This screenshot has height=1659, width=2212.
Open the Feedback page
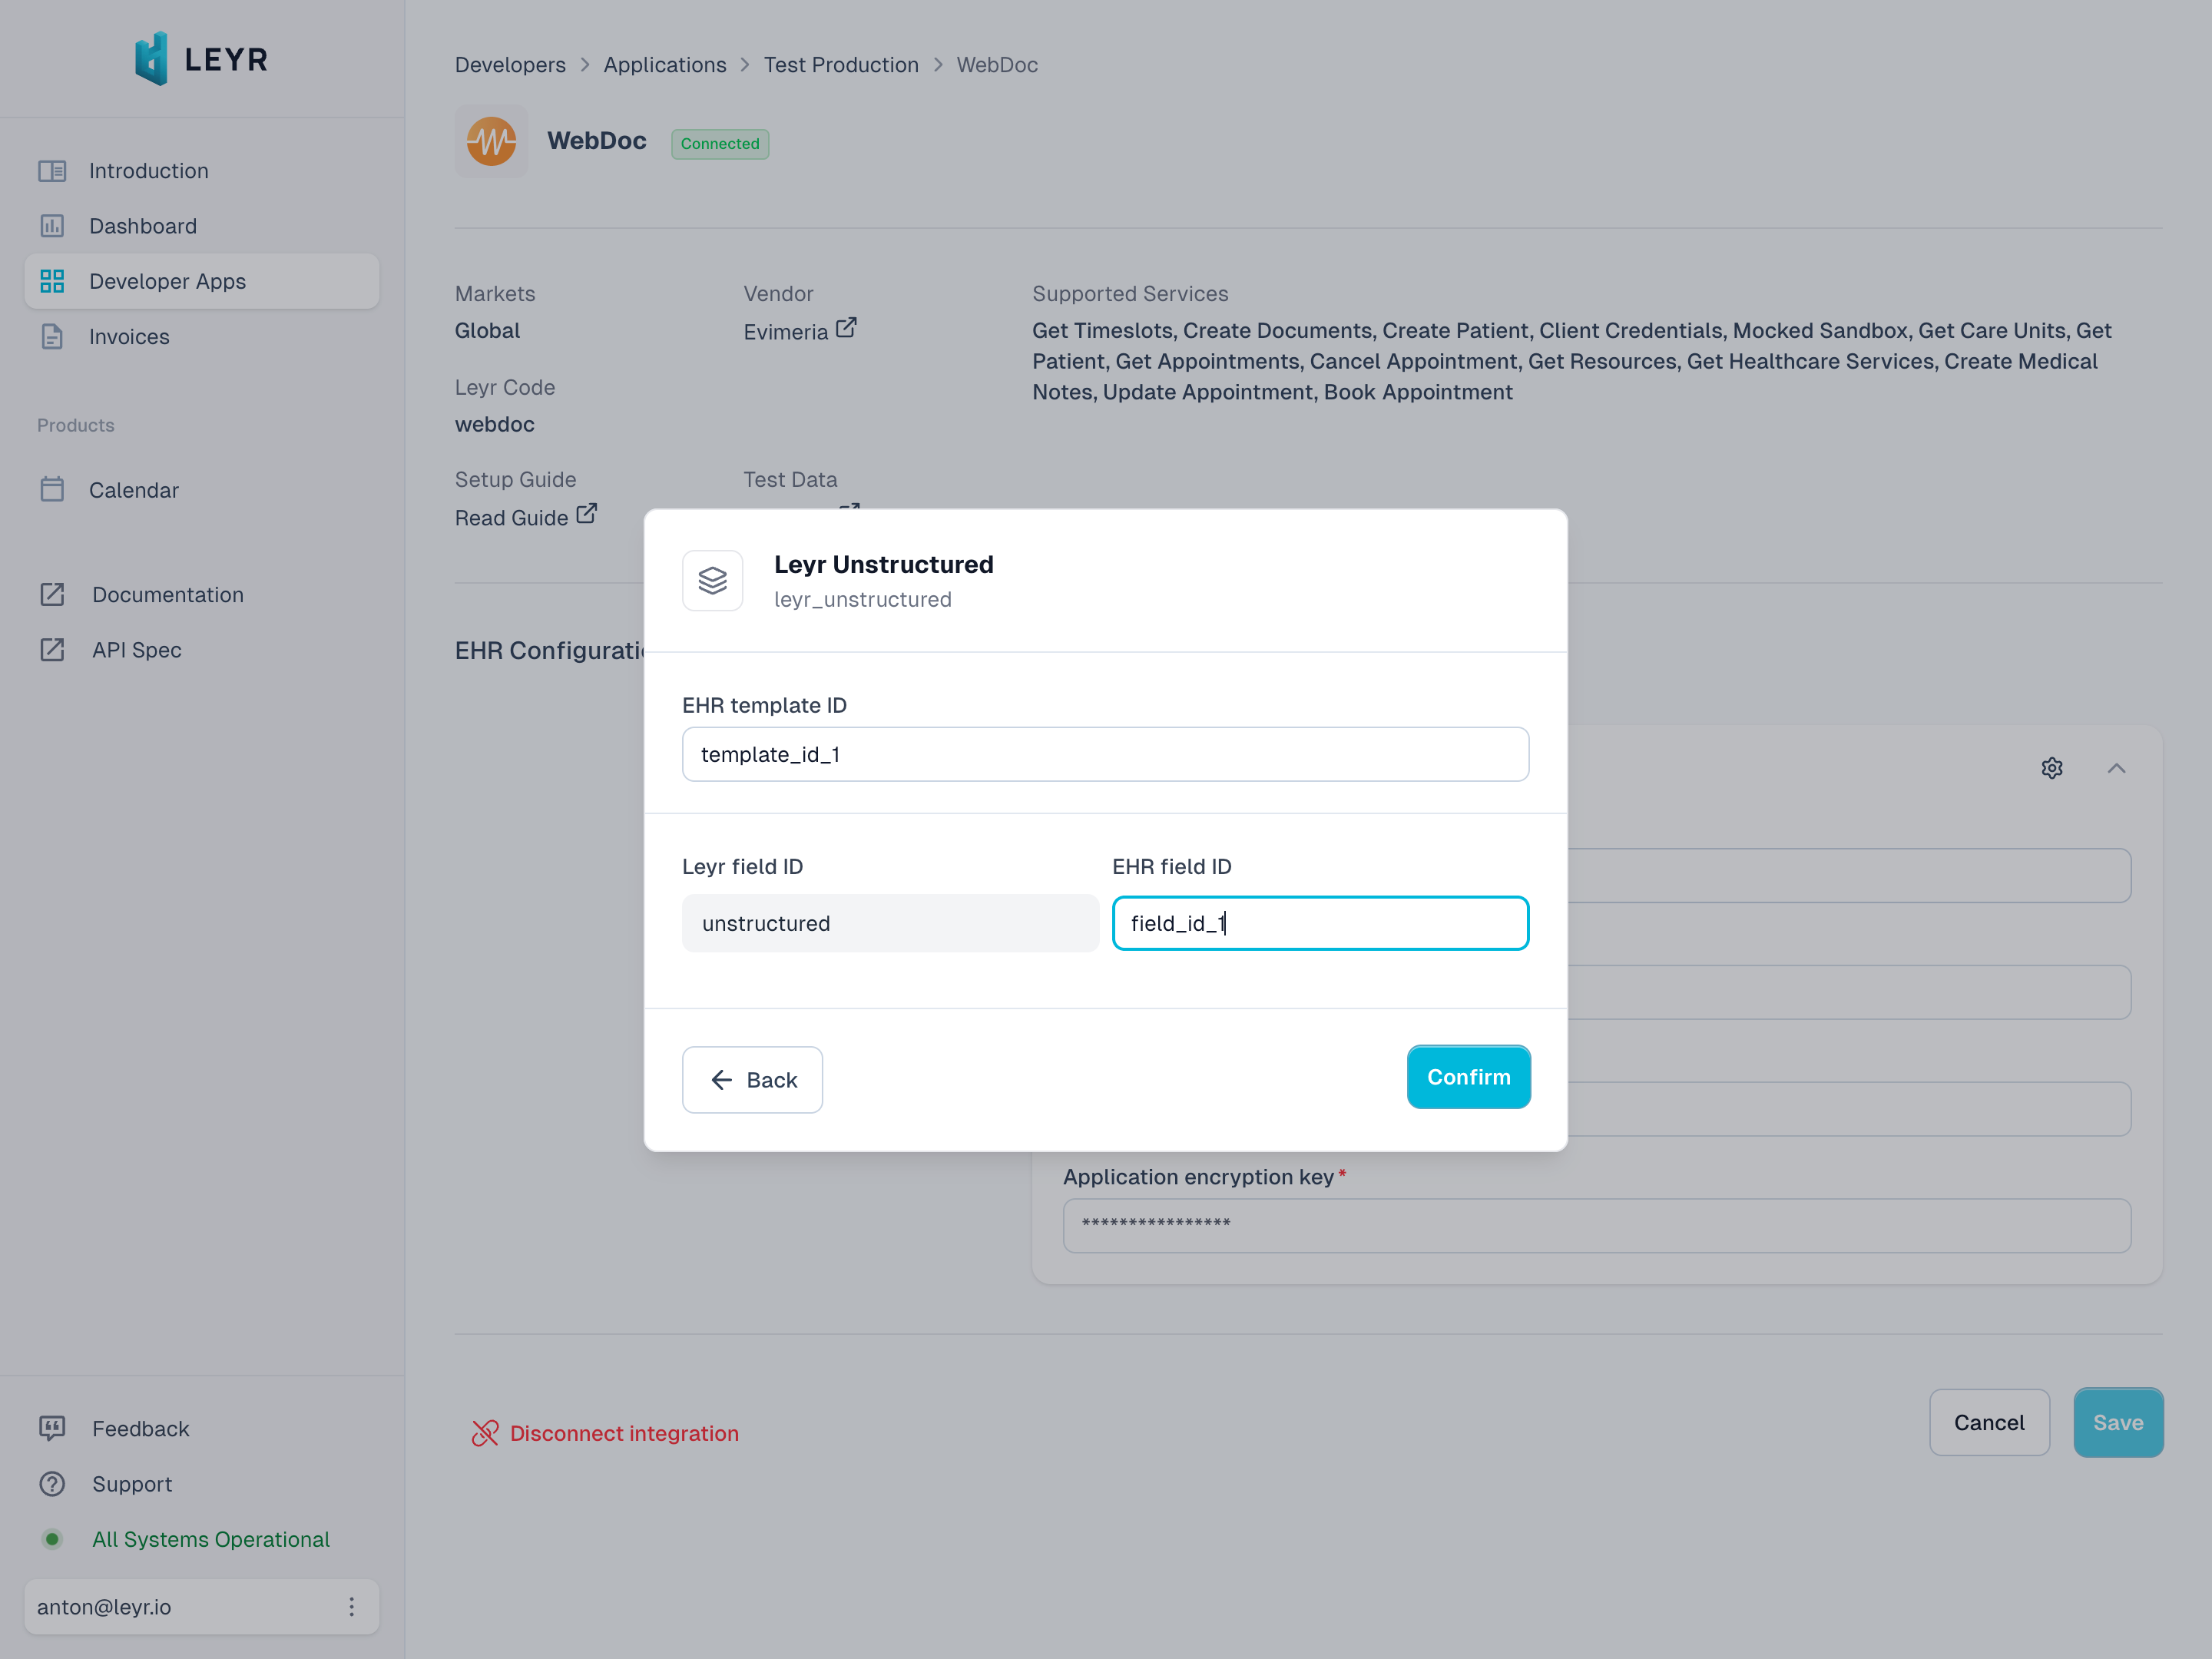tap(140, 1428)
